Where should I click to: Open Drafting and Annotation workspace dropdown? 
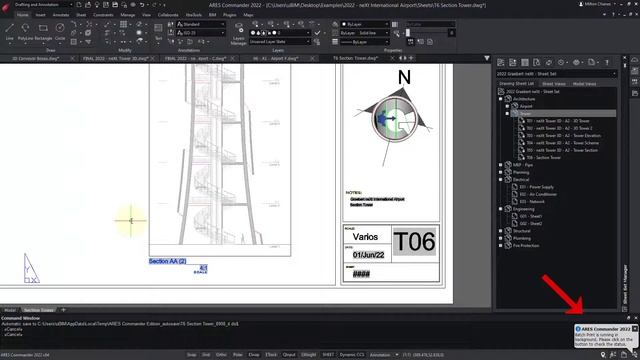pos(43,4)
